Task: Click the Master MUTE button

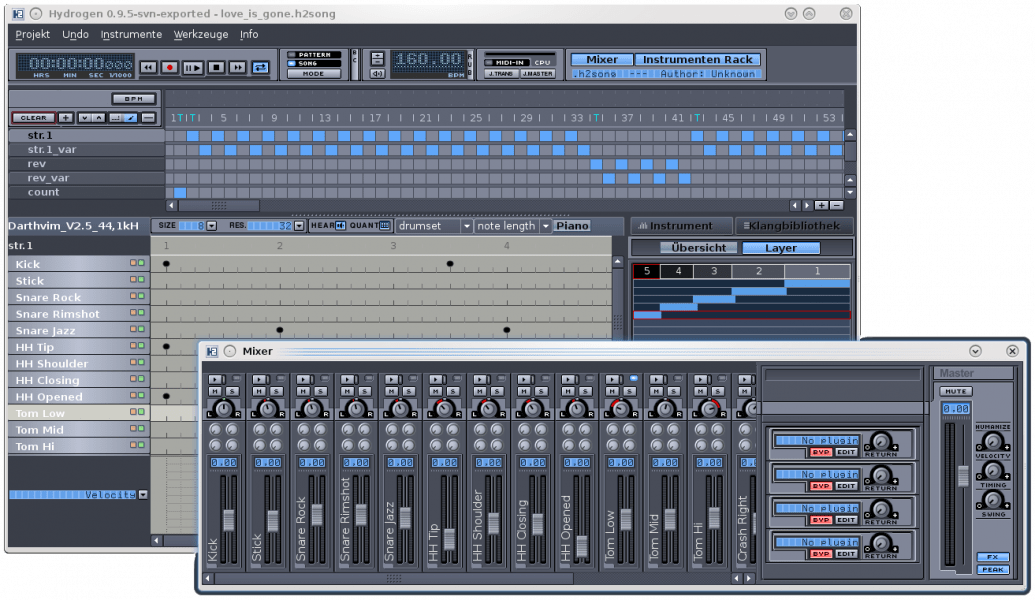Action: [955, 391]
